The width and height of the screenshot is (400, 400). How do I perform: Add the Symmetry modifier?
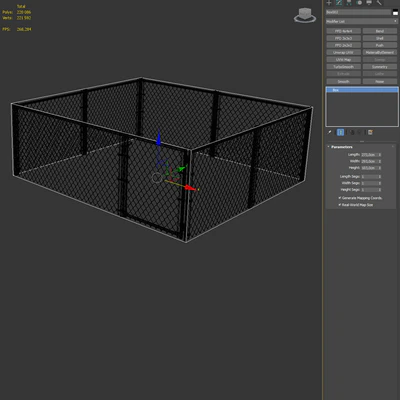pyautogui.click(x=380, y=67)
